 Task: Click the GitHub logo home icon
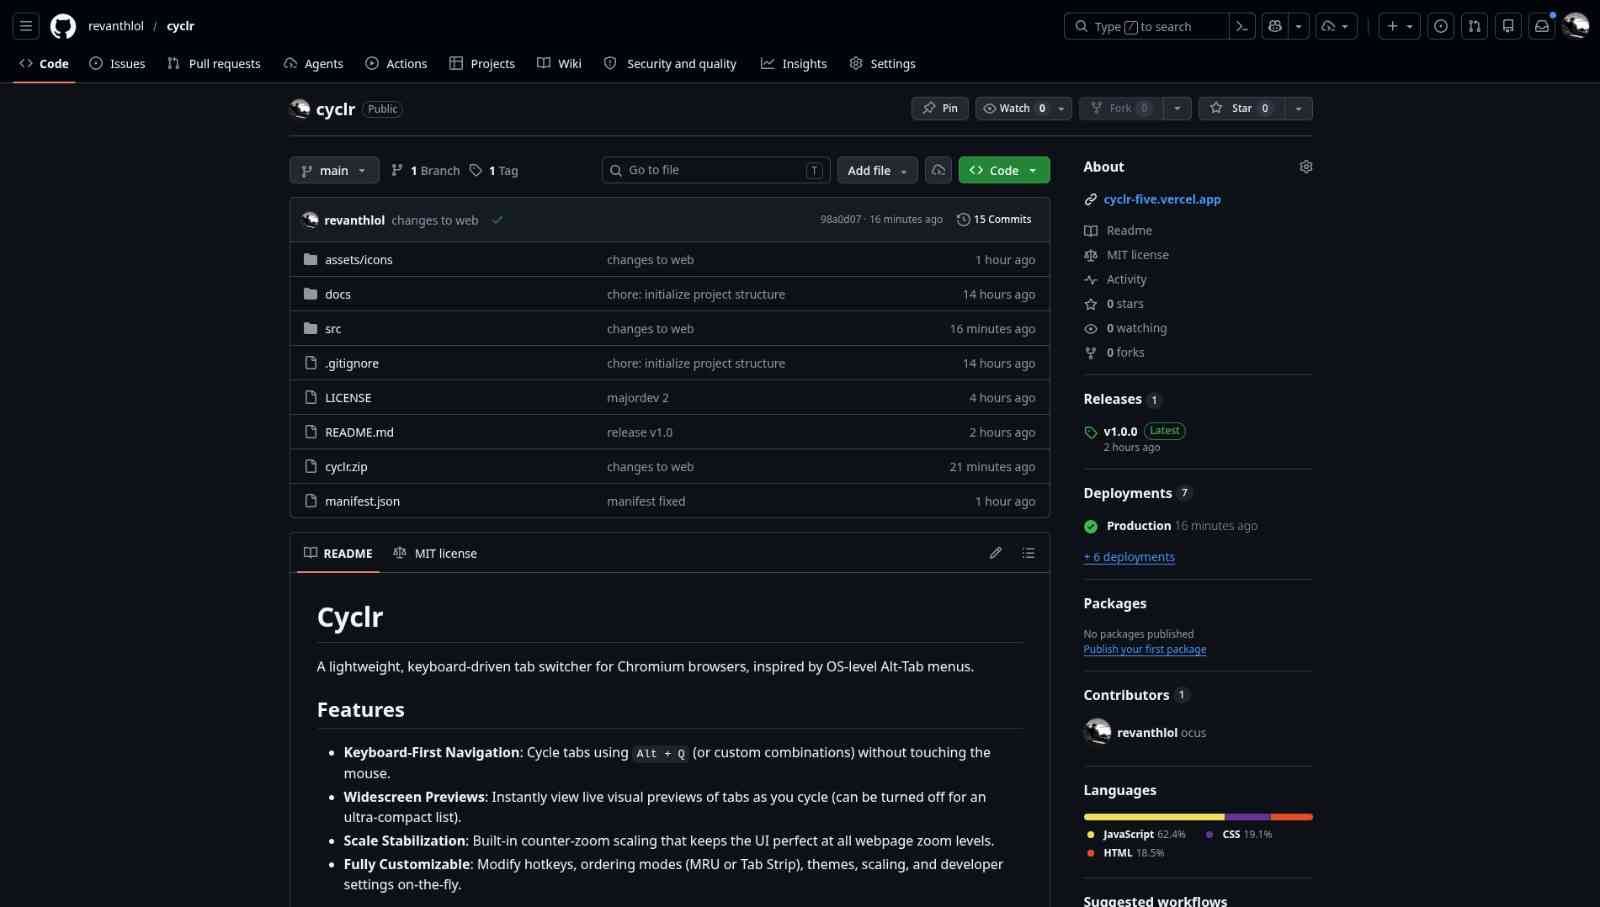[63, 26]
